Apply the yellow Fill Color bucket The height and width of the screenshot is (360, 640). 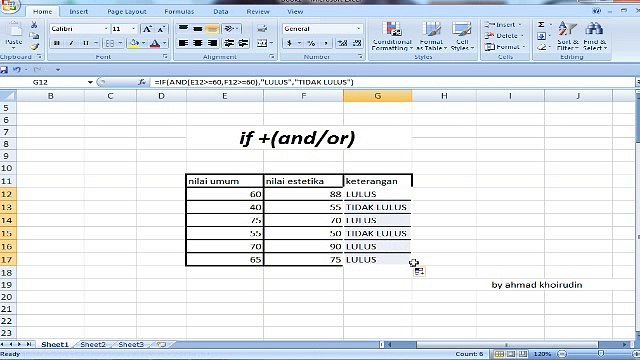[x=133, y=43]
